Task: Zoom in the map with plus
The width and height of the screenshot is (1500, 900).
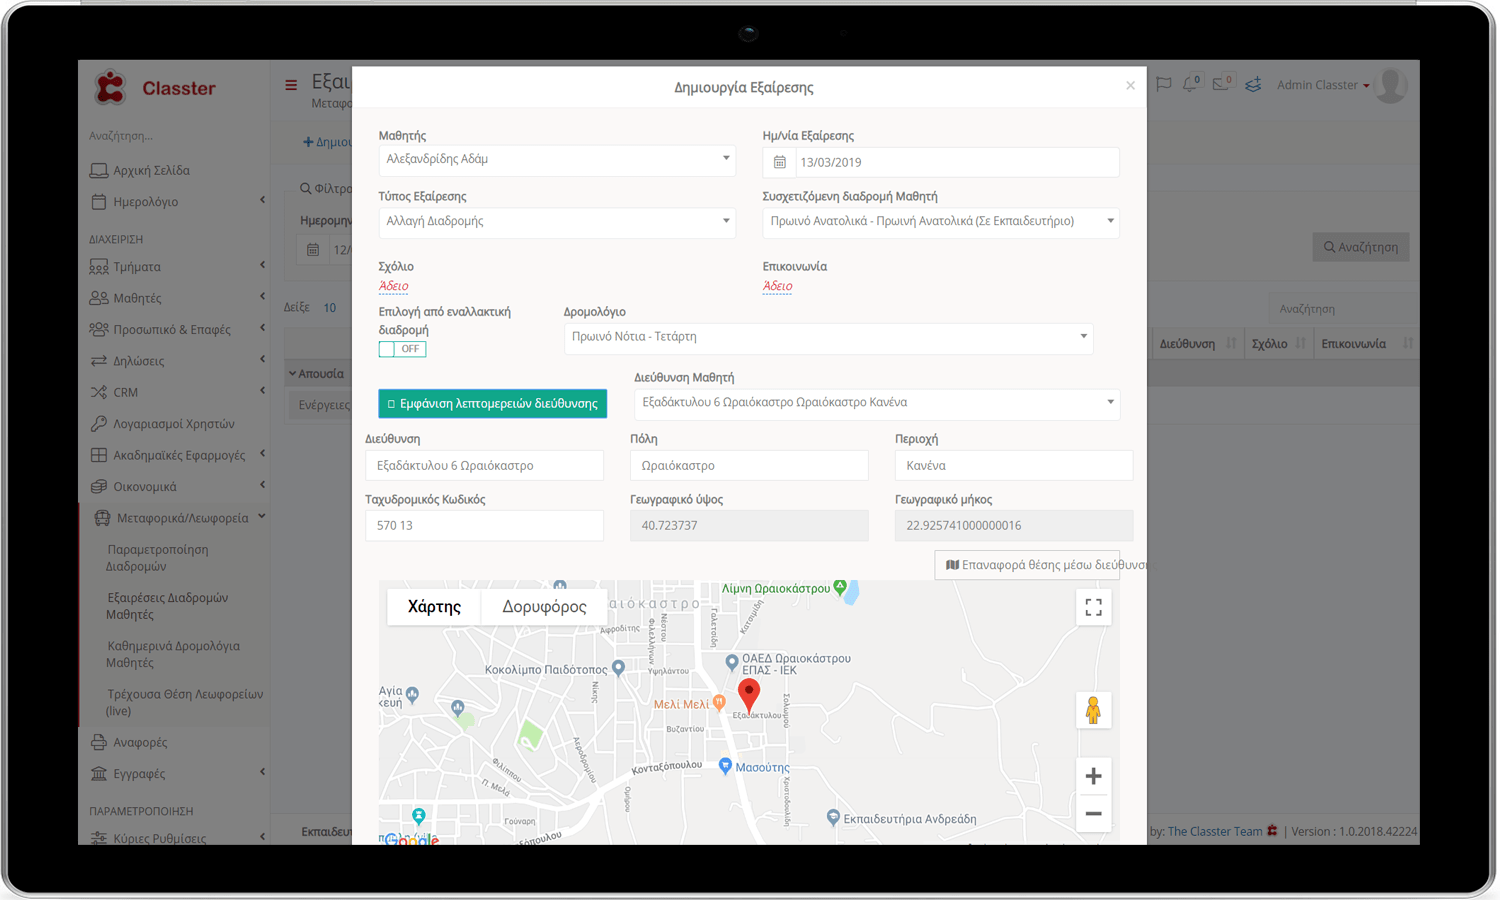Action: point(1093,776)
